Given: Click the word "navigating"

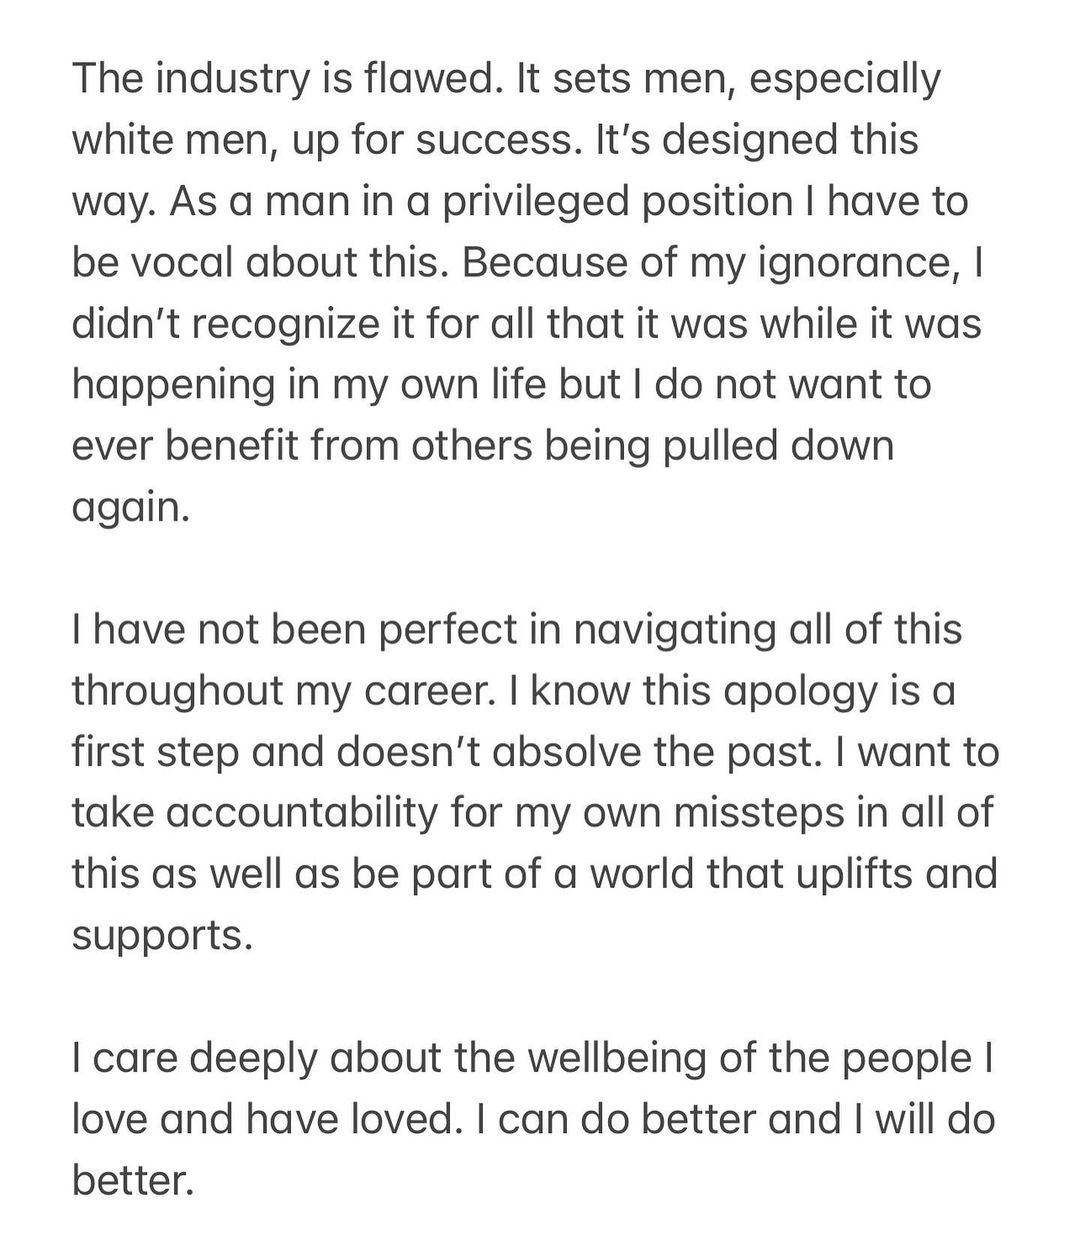Looking at the screenshot, I should (664, 630).
